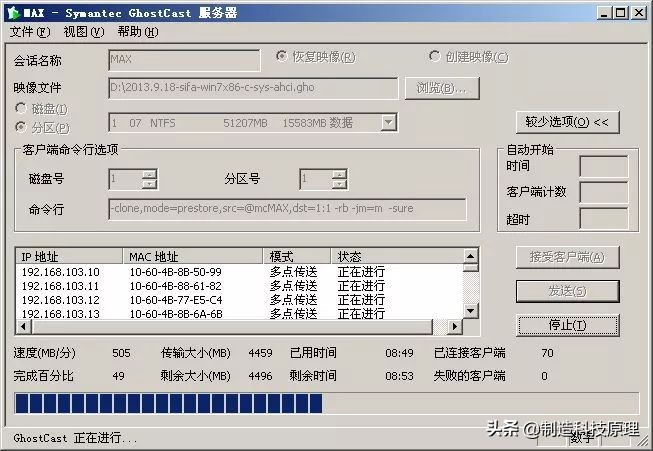This screenshot has width=653, height=451.
Task: Click the 会话名称 input field with MAX
Action: (x=184, y=60)
